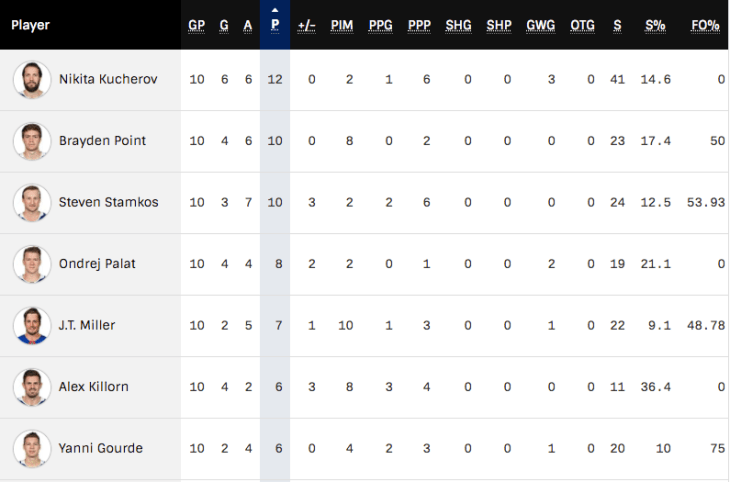Open Steven Stamkos's player name link
Image resolution: width=730 pixels, height=482 pixels.
[108, 202]
